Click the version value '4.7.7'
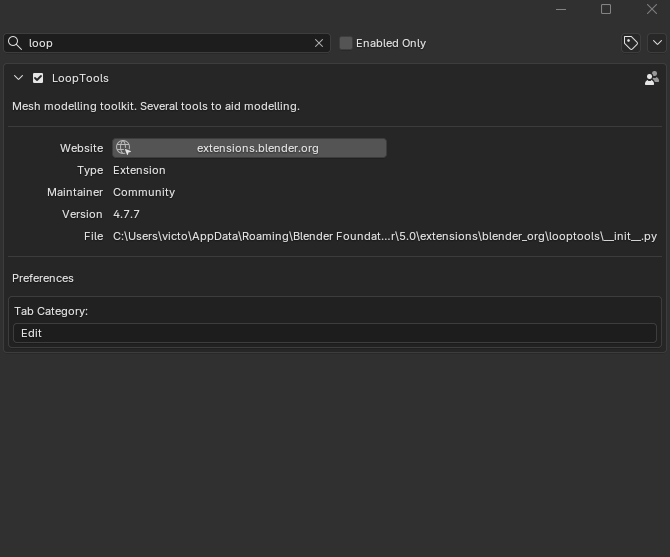 point(126,214)
